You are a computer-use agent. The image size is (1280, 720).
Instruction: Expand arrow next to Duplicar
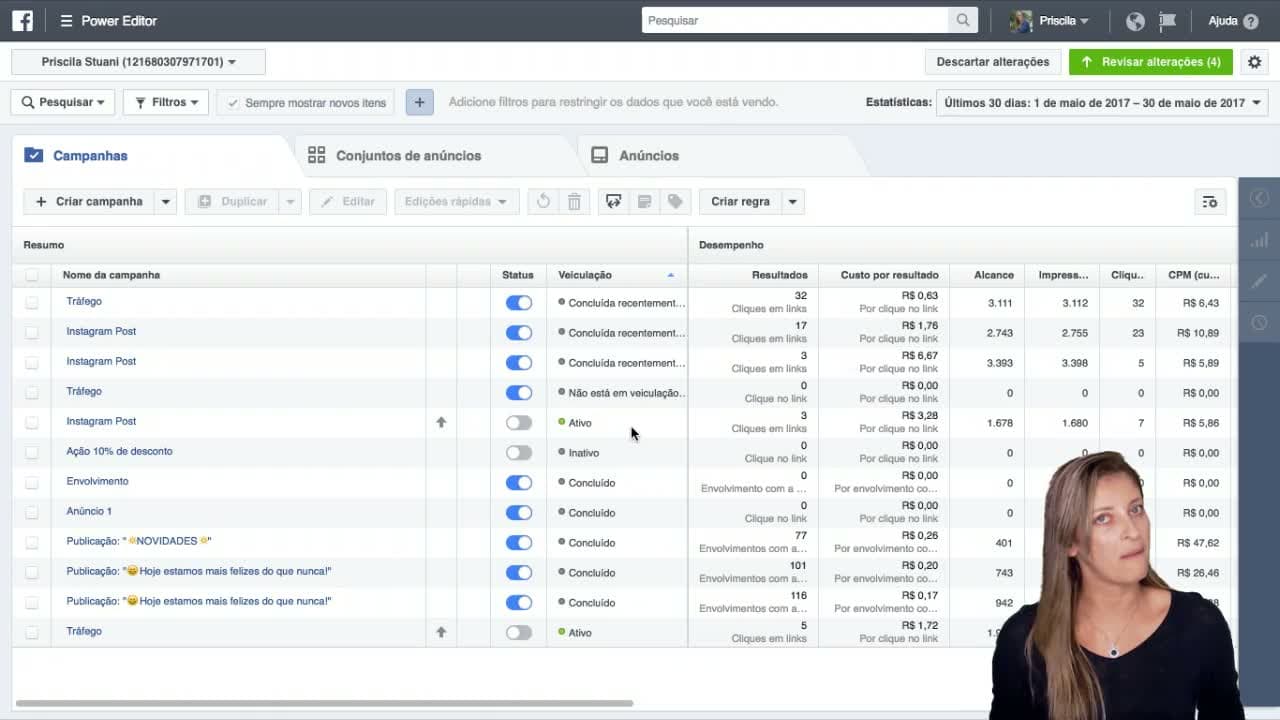tap(290, 202)
